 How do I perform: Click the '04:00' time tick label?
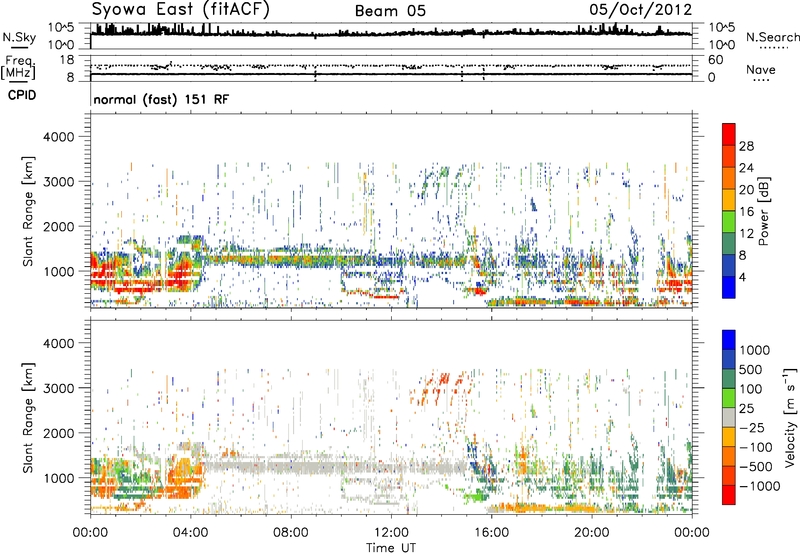point(190,533)
